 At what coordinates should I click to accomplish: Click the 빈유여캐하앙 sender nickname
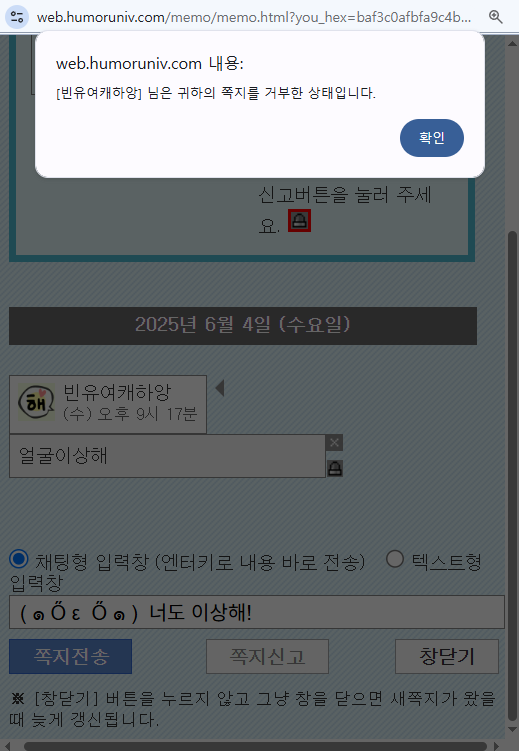click(117, 392)
